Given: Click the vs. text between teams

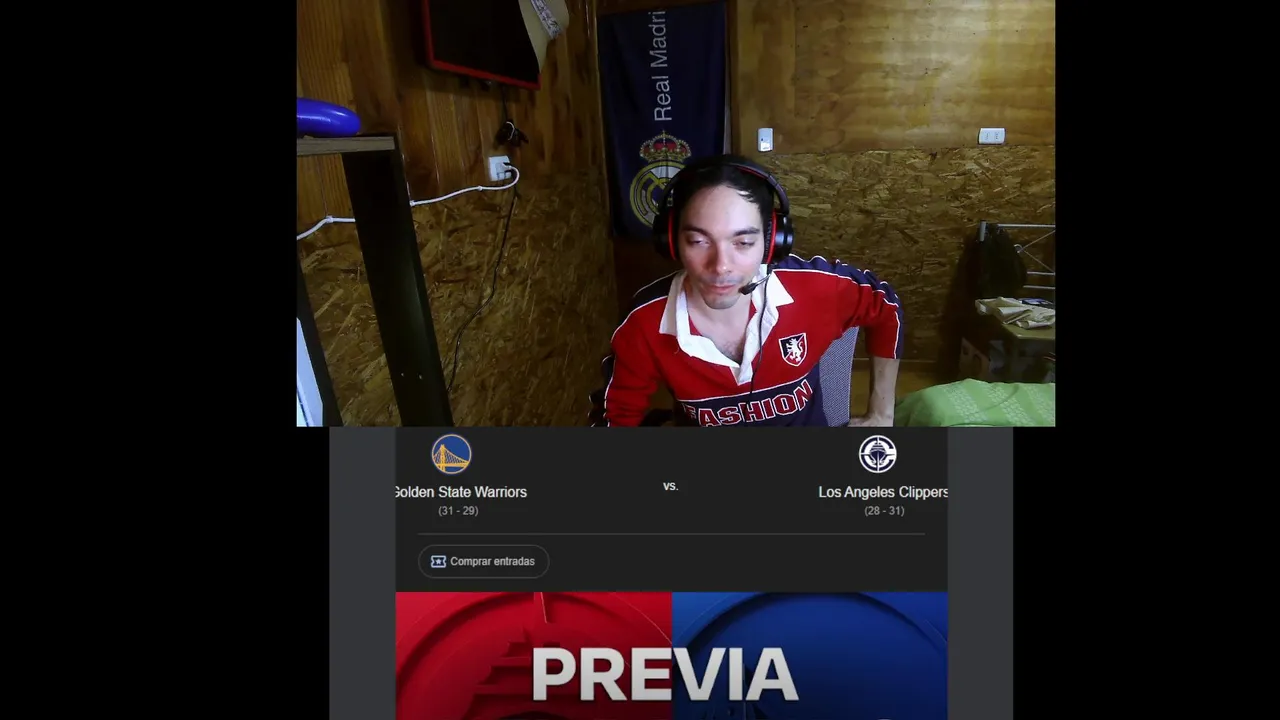Looking at the screenshot, I should [671, 486].
